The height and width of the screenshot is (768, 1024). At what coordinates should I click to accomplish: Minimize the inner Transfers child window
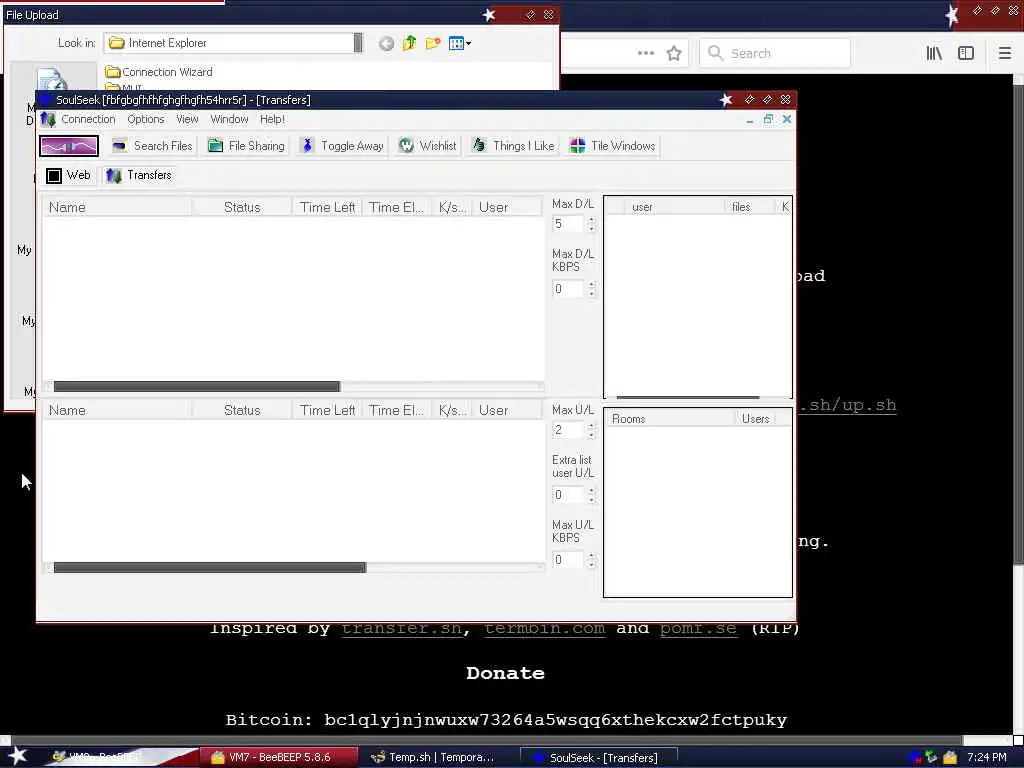coord(750,120)
